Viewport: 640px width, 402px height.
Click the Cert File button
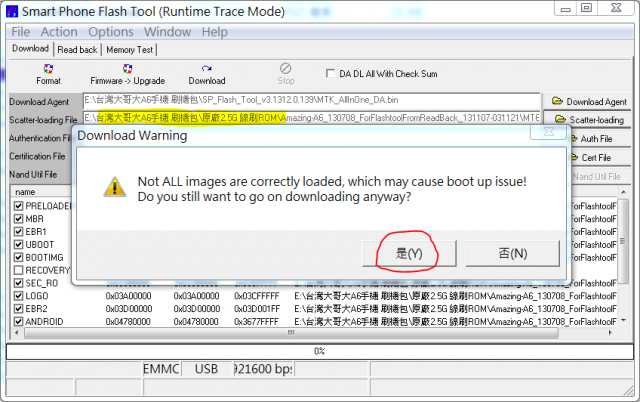(x=599, y=158)
